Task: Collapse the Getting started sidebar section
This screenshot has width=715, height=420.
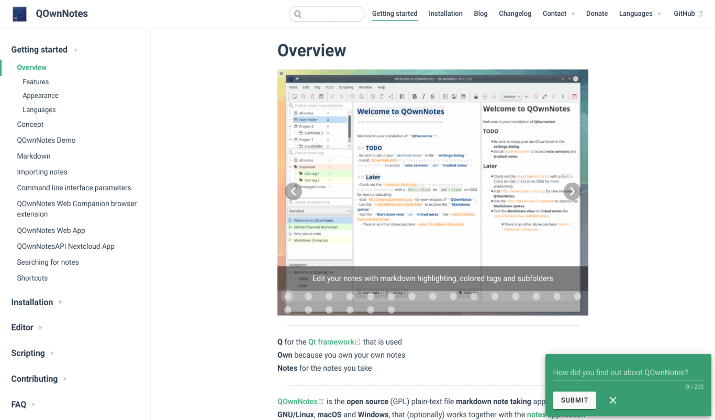Action: pos(44,50)
